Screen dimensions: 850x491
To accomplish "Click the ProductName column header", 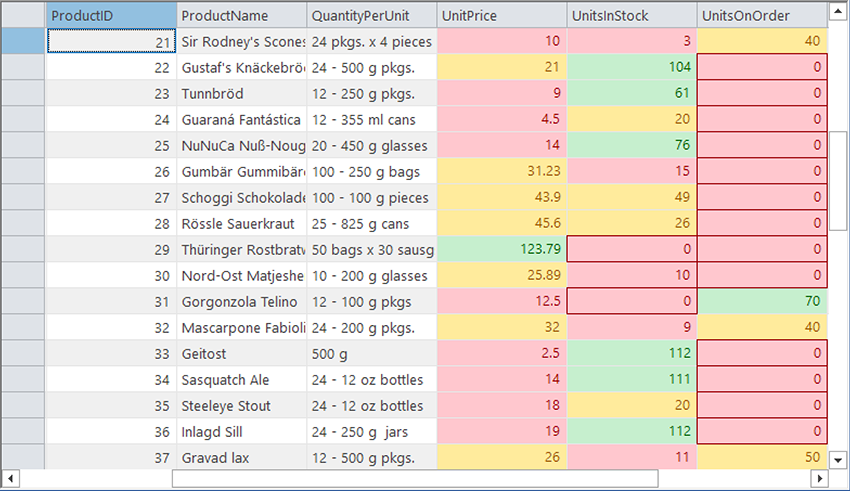I will point(242,16).
